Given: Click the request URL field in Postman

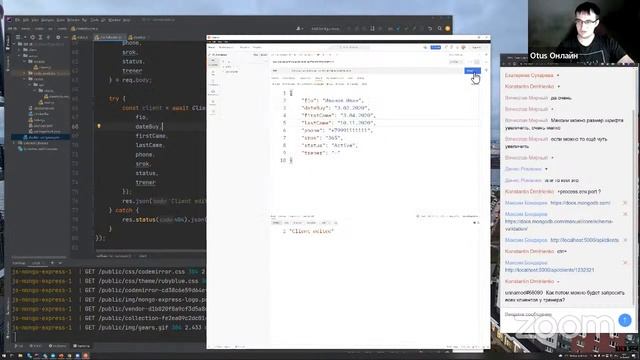Looking at the screenshot, I should point(375,71).
